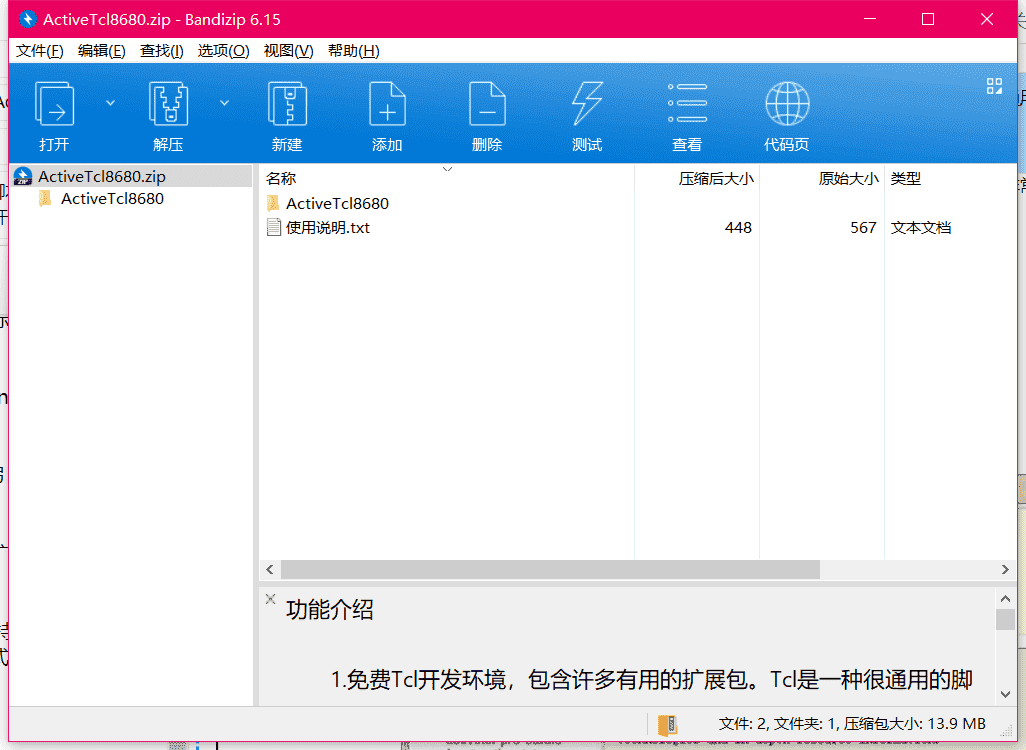Click the 文本文档 type cell
The width and height of the screenshot is (1026, 750).
[x=921, y=228]
